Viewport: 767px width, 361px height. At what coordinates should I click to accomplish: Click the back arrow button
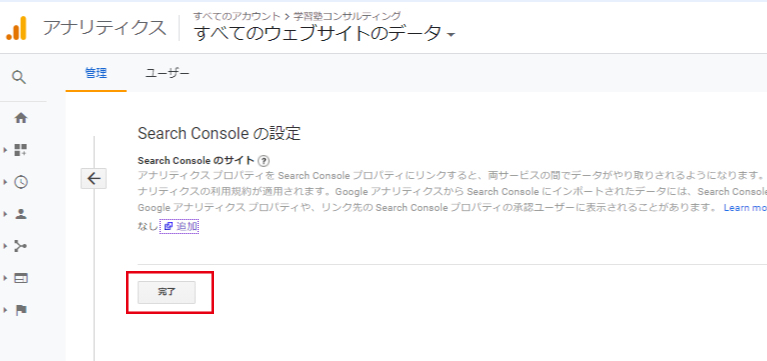point(93,179)
